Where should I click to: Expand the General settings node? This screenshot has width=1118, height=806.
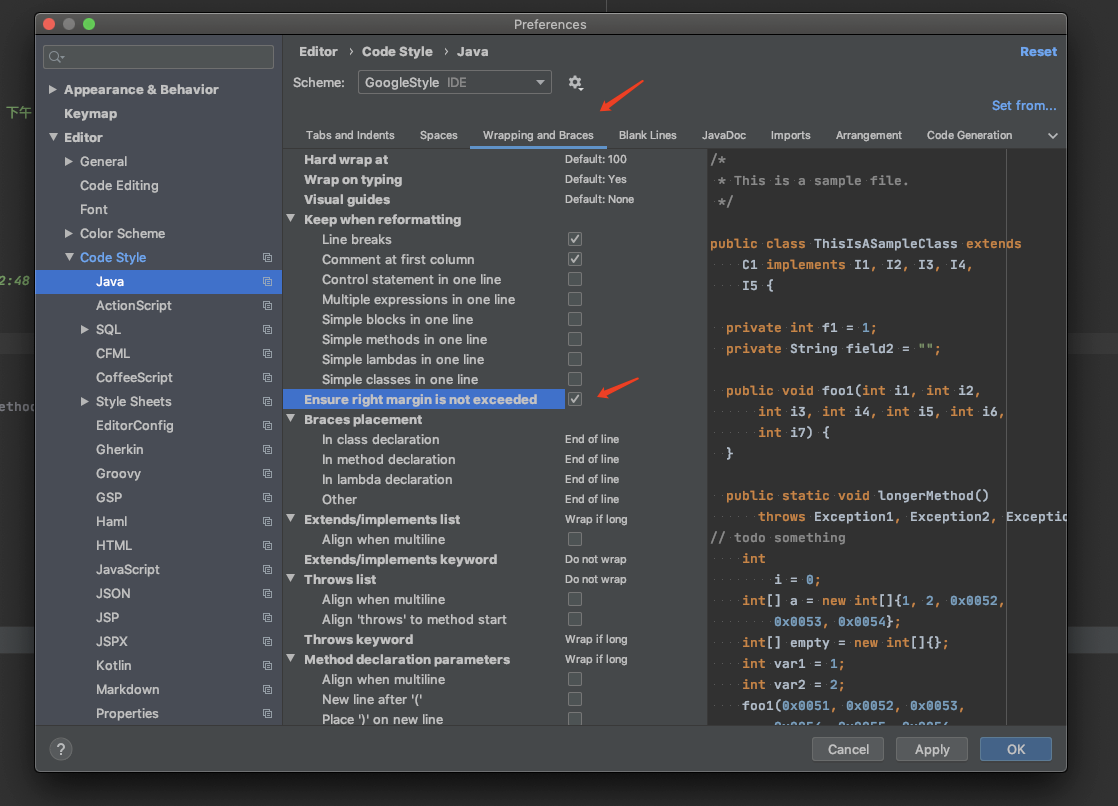pyautogui.click(x=68, y=161)
